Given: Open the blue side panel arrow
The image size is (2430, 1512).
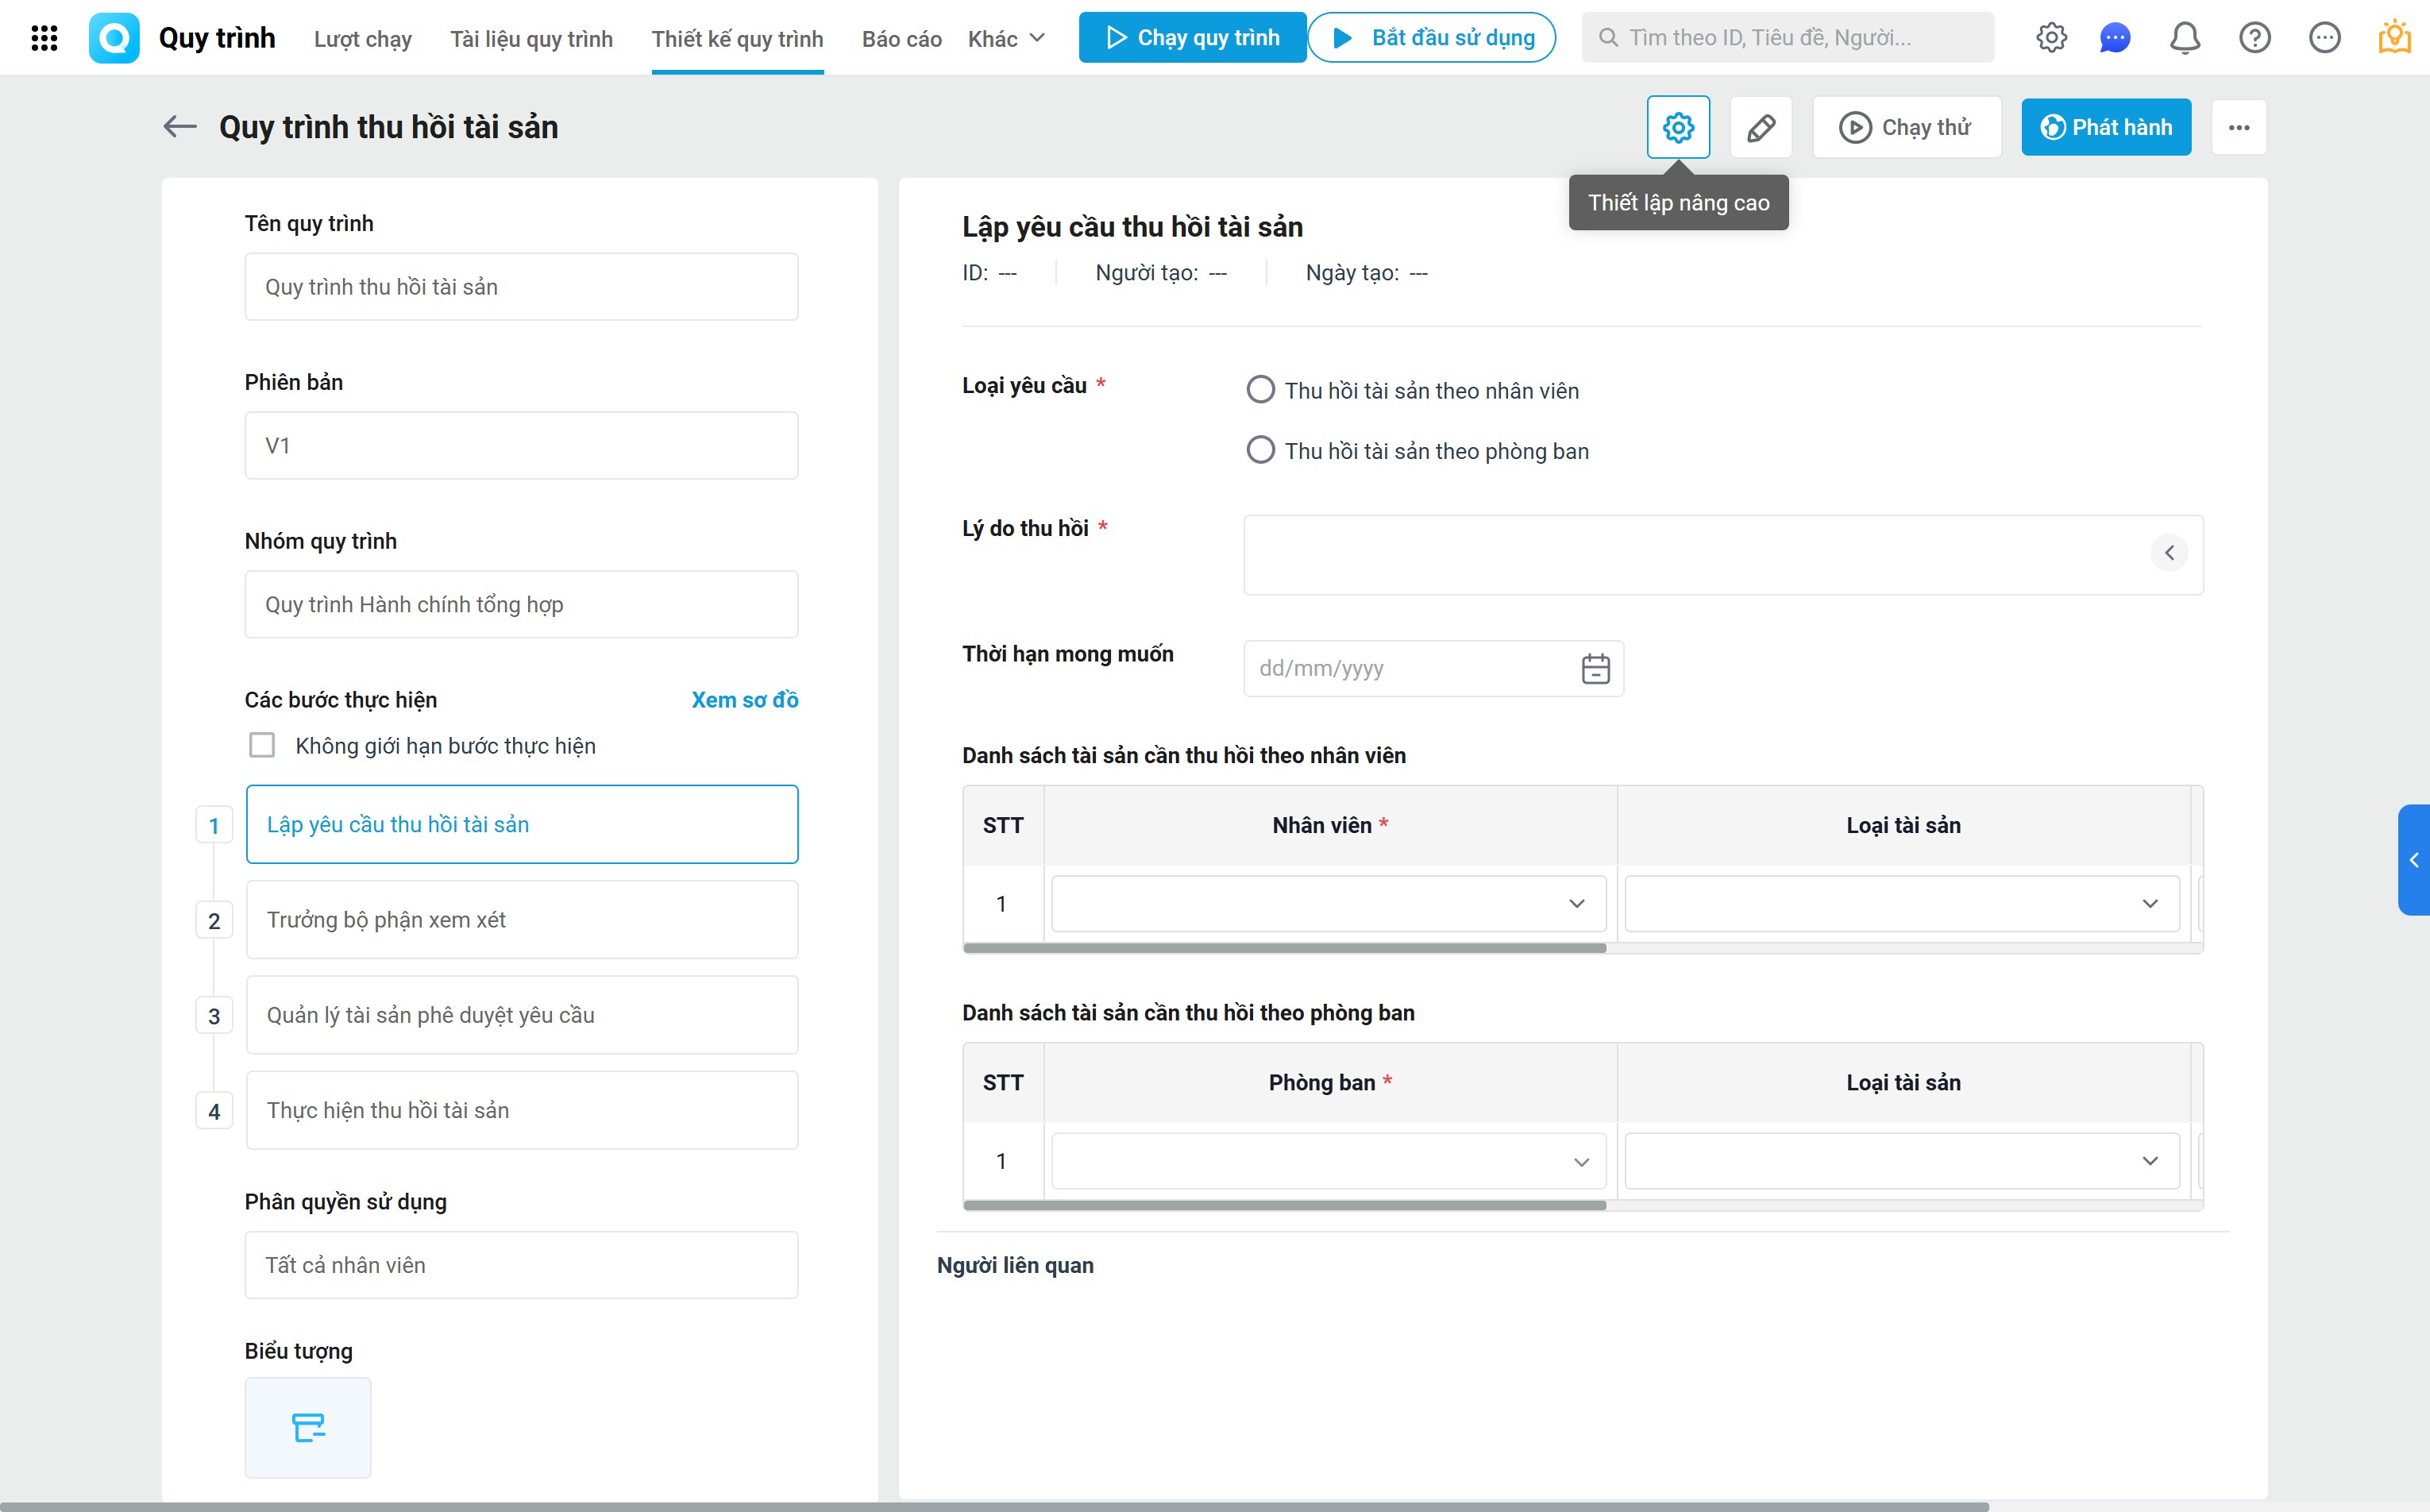Looking at the screenshot, I should point(2414,860).
